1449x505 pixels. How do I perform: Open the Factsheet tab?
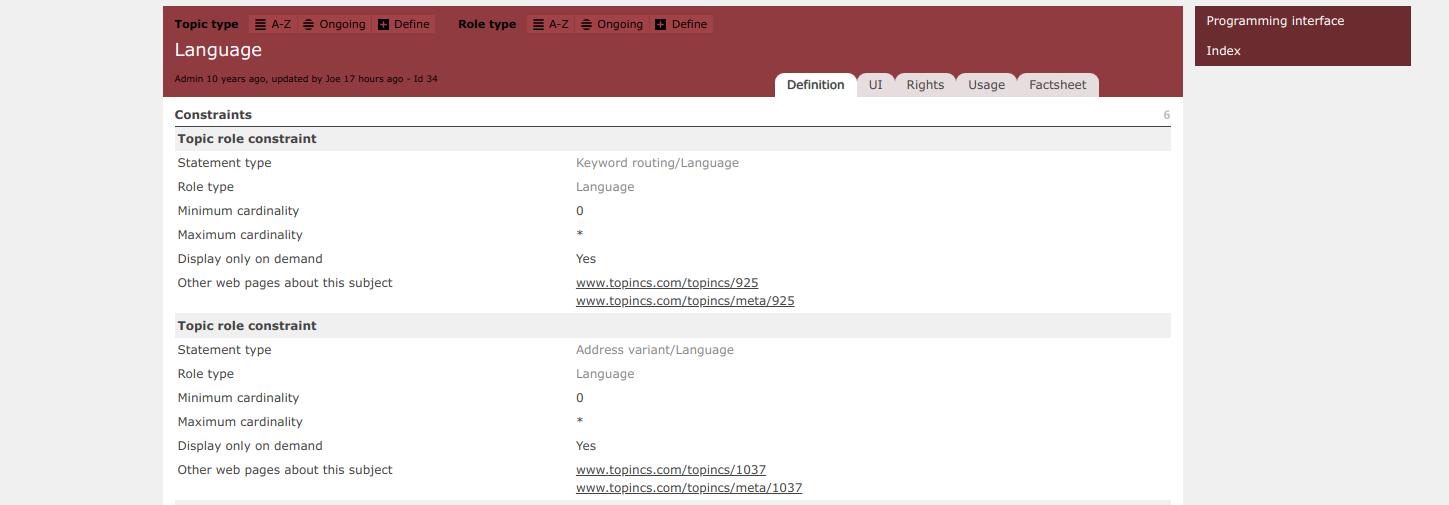tap(1057, 85)
